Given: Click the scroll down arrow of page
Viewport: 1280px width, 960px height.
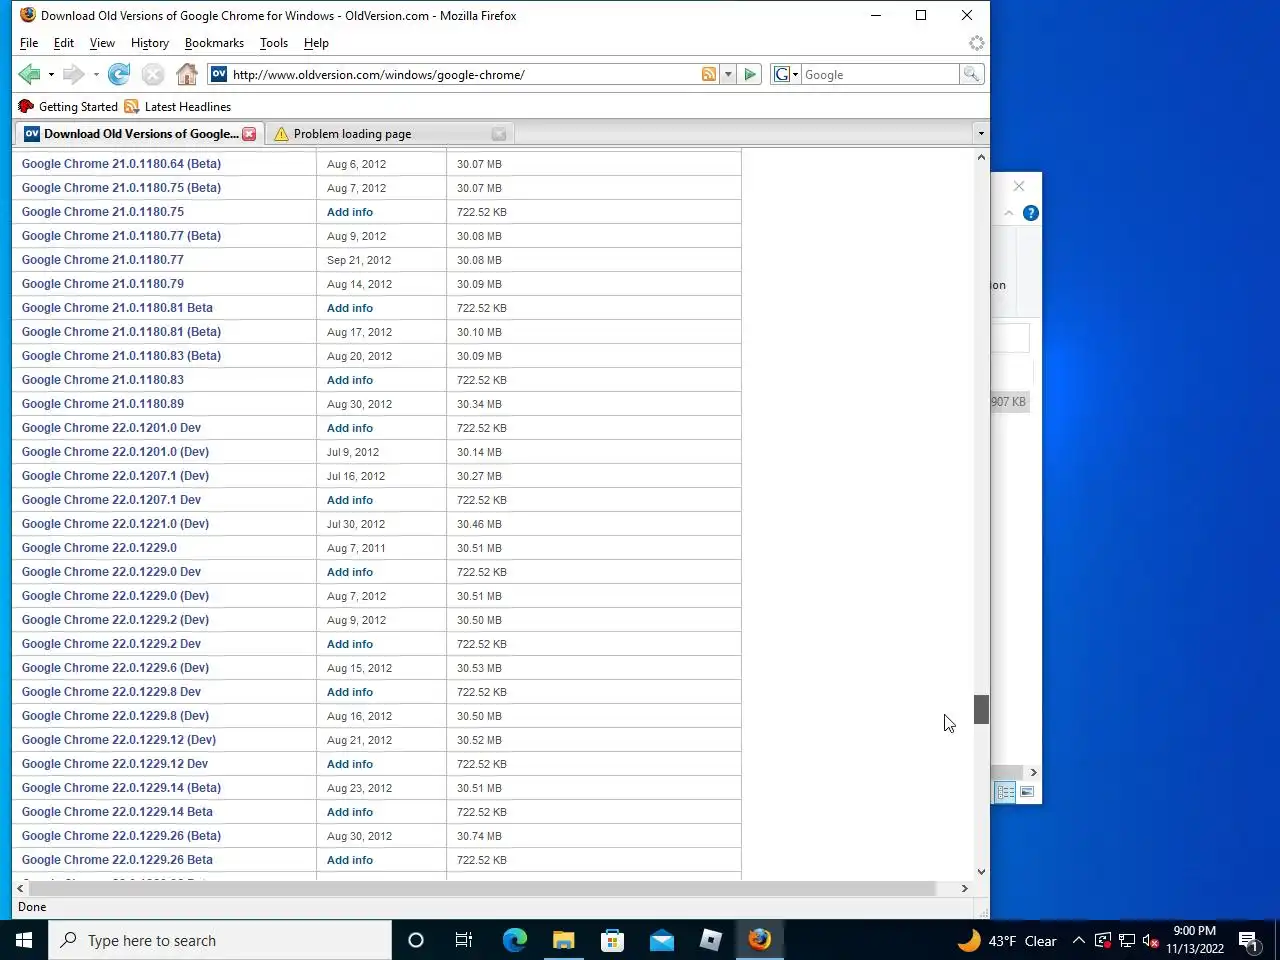Looking at the screenshot, I should pos(981,872).
